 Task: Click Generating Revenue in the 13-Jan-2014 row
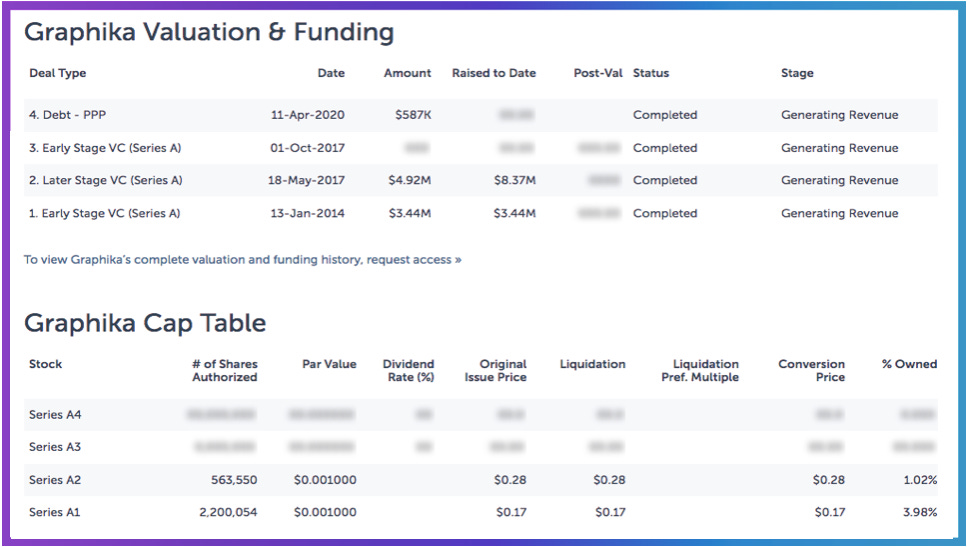[x=839, y=213]
